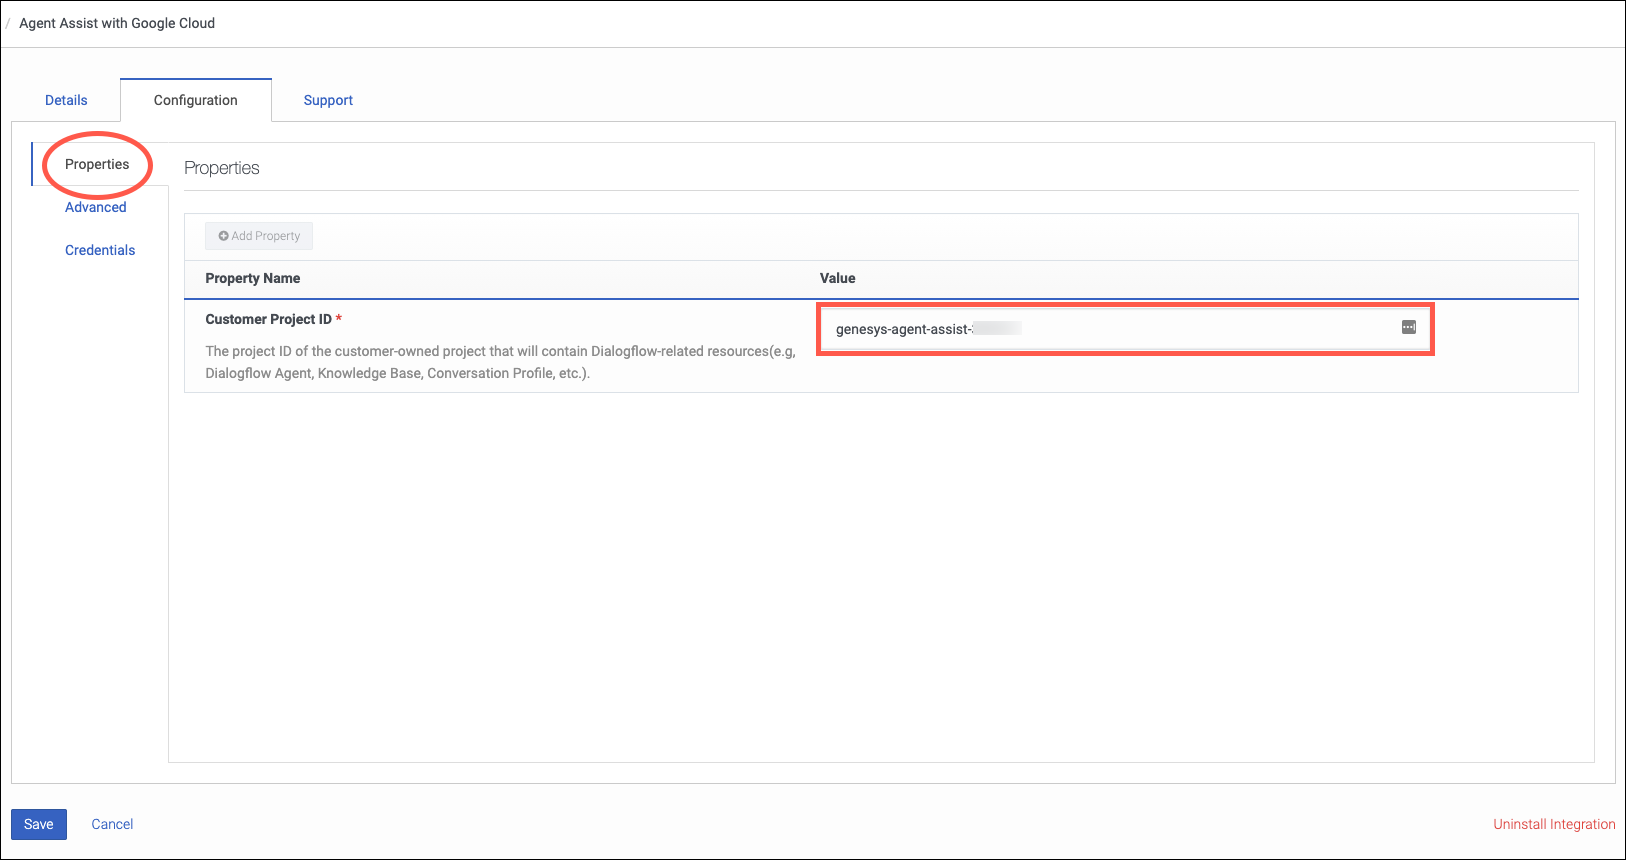The image size is (1626, 860).
Task: Open the Details tab
Action: tap(66, 100)
